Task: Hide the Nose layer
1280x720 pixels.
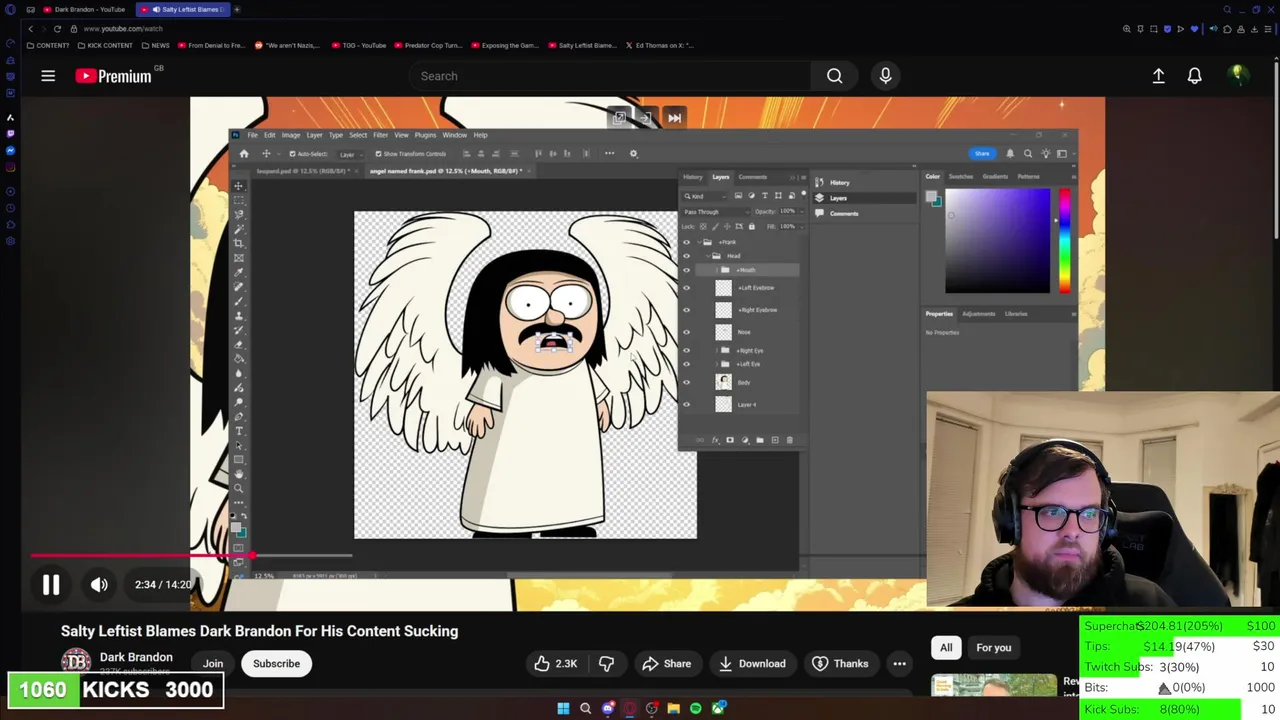Action: coord(686,332)
